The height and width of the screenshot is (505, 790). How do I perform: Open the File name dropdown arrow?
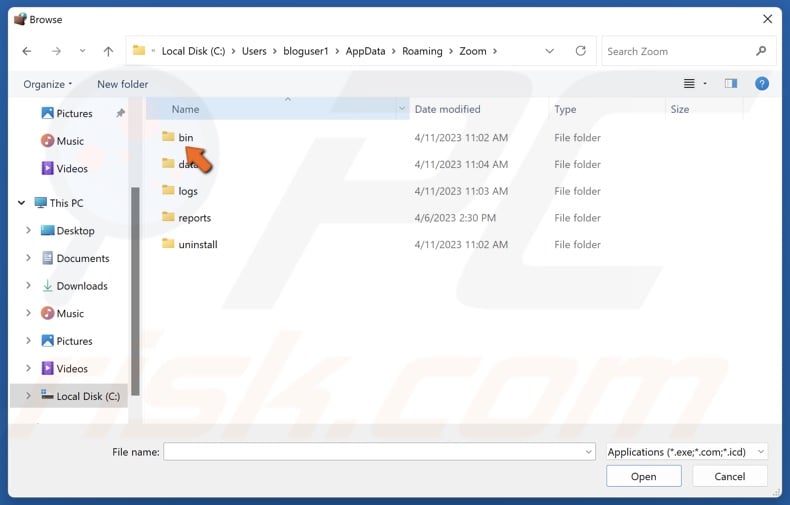click(x=588, y=452)
